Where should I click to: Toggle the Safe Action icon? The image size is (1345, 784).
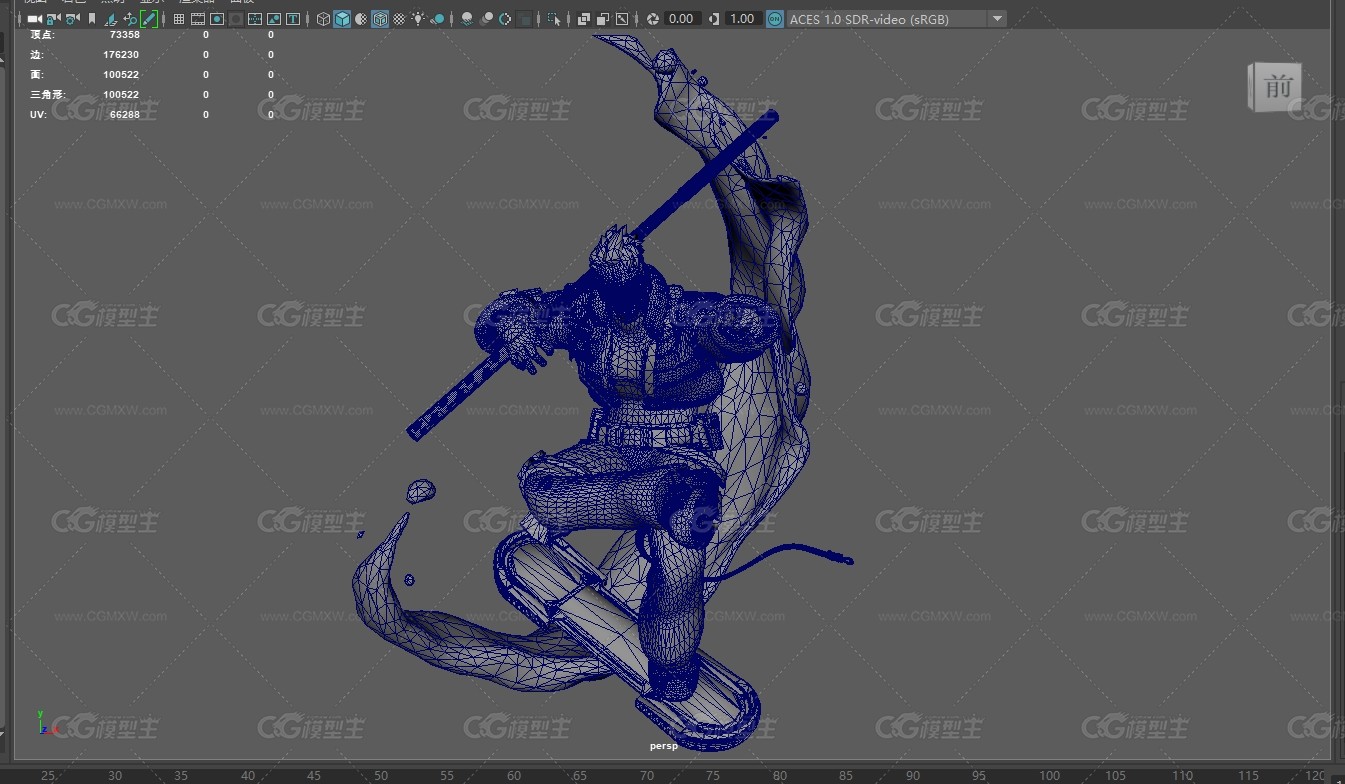point(274,19)
